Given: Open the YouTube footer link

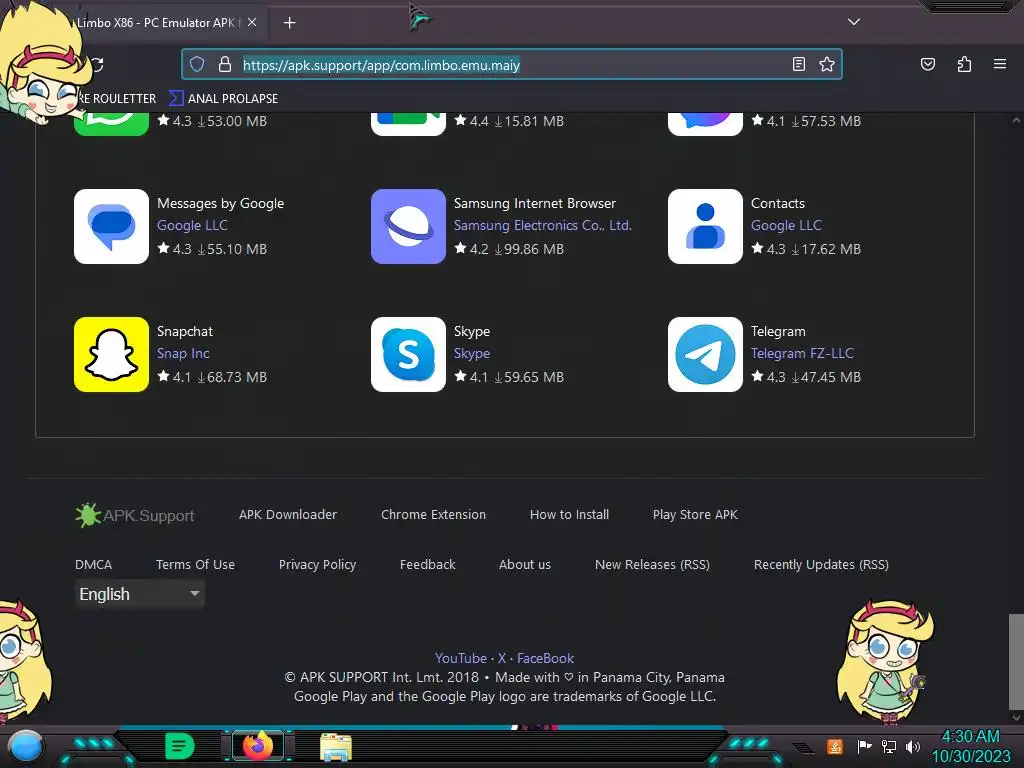Looking at the screenshot, I should (x=461, y=658).
